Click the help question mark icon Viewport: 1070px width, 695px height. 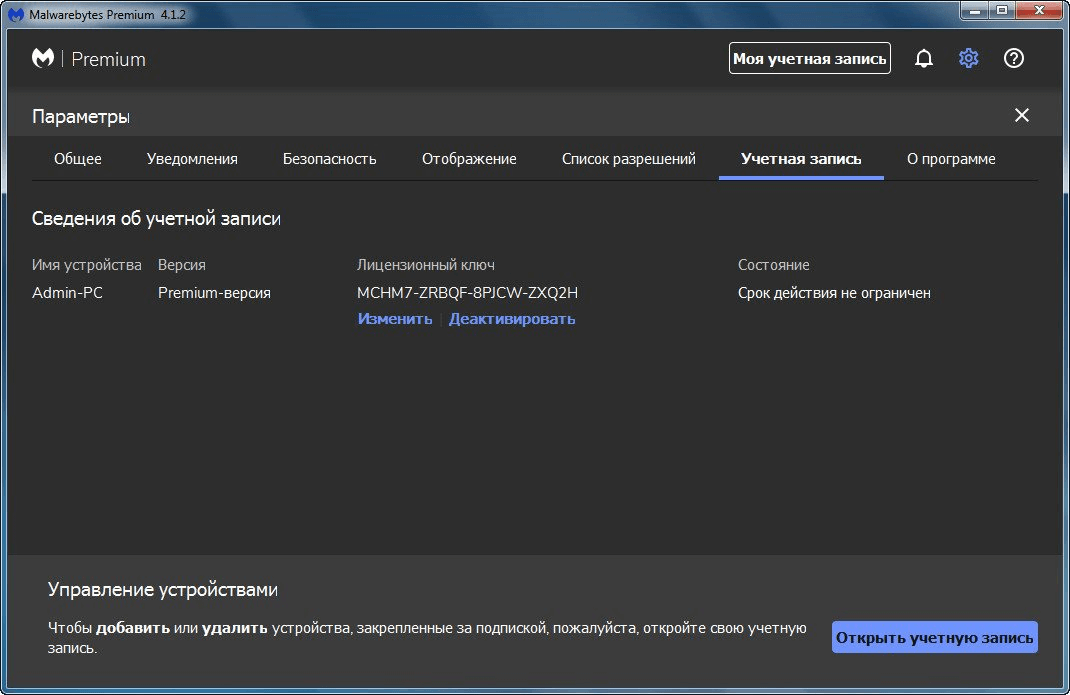pyautogui.click(x=1014, y=59)
